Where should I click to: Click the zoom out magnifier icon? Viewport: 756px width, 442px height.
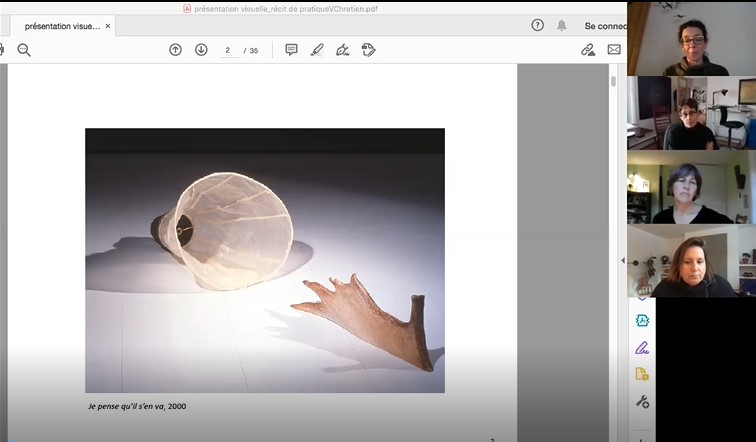tap(24, 50)
